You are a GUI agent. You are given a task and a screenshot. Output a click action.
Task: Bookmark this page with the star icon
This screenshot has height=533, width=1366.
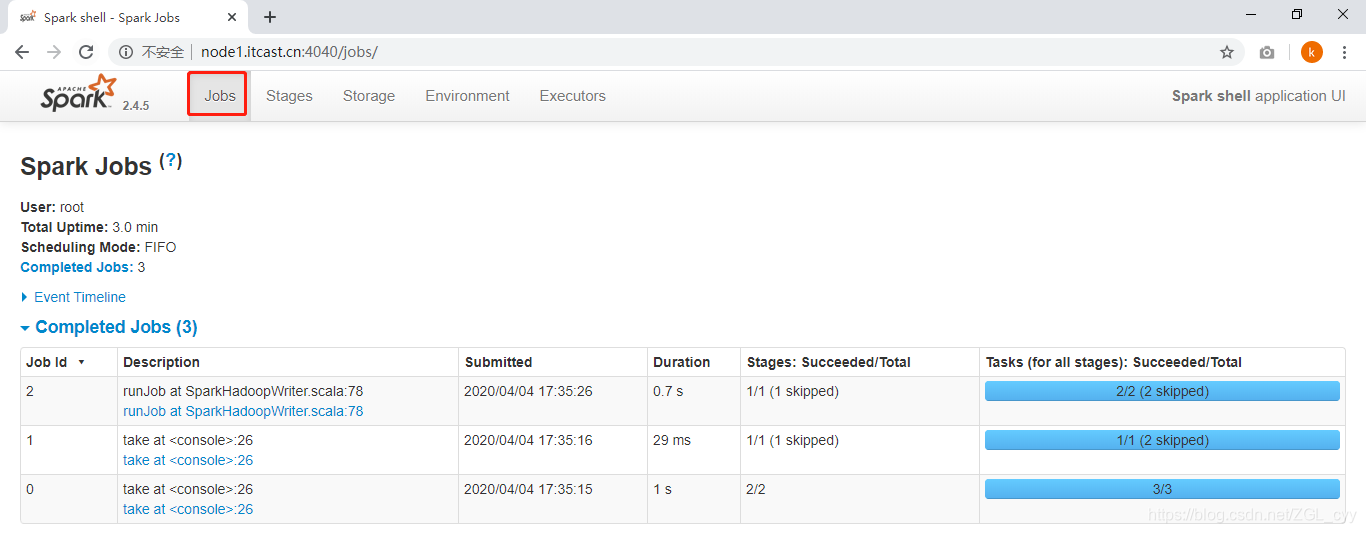pyautogui.click(x=1227, y=52)
